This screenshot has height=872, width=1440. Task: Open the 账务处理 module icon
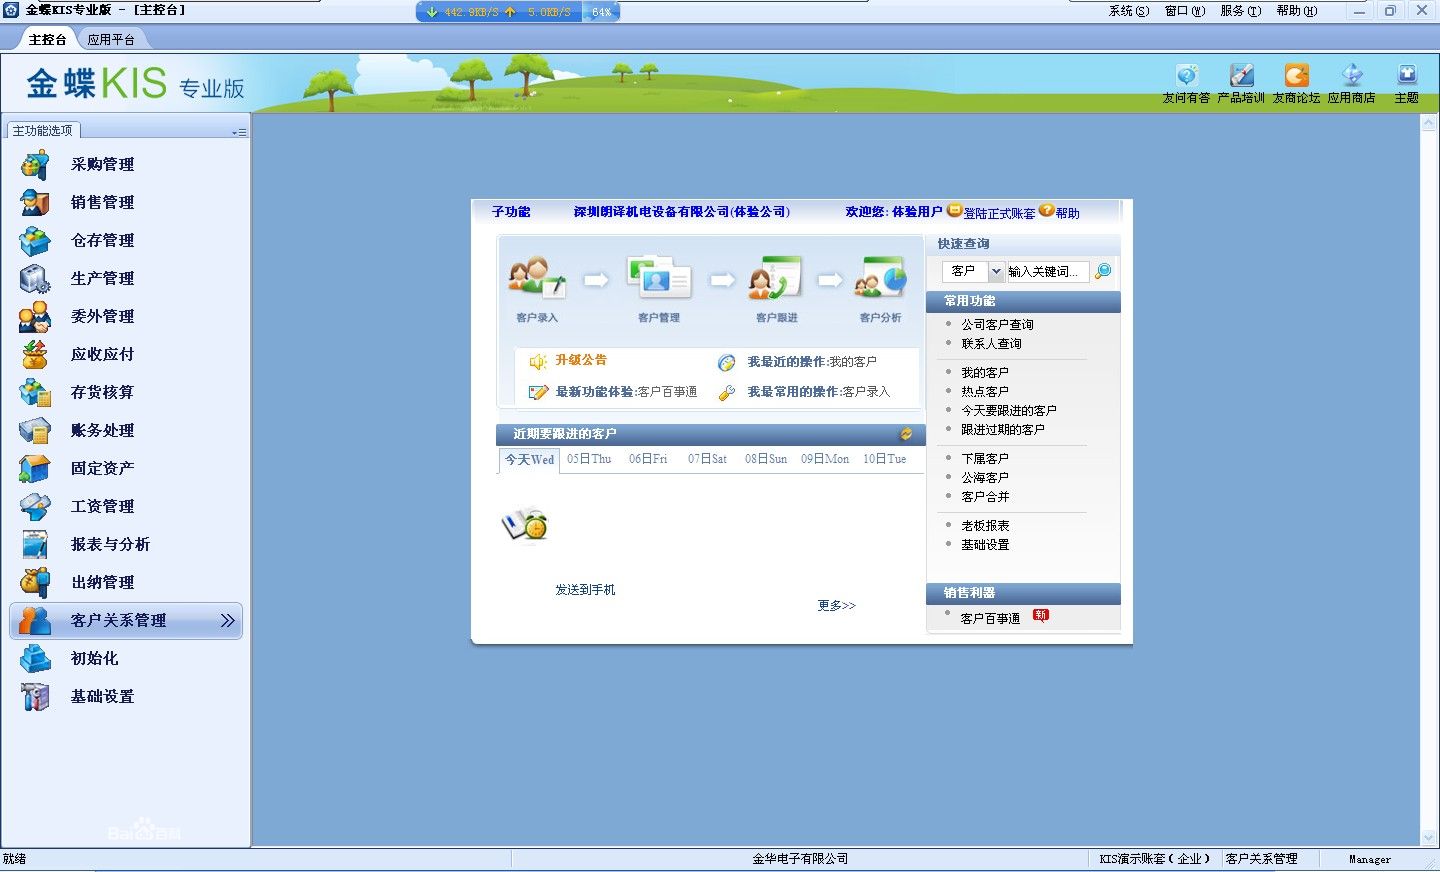point(35,430)
